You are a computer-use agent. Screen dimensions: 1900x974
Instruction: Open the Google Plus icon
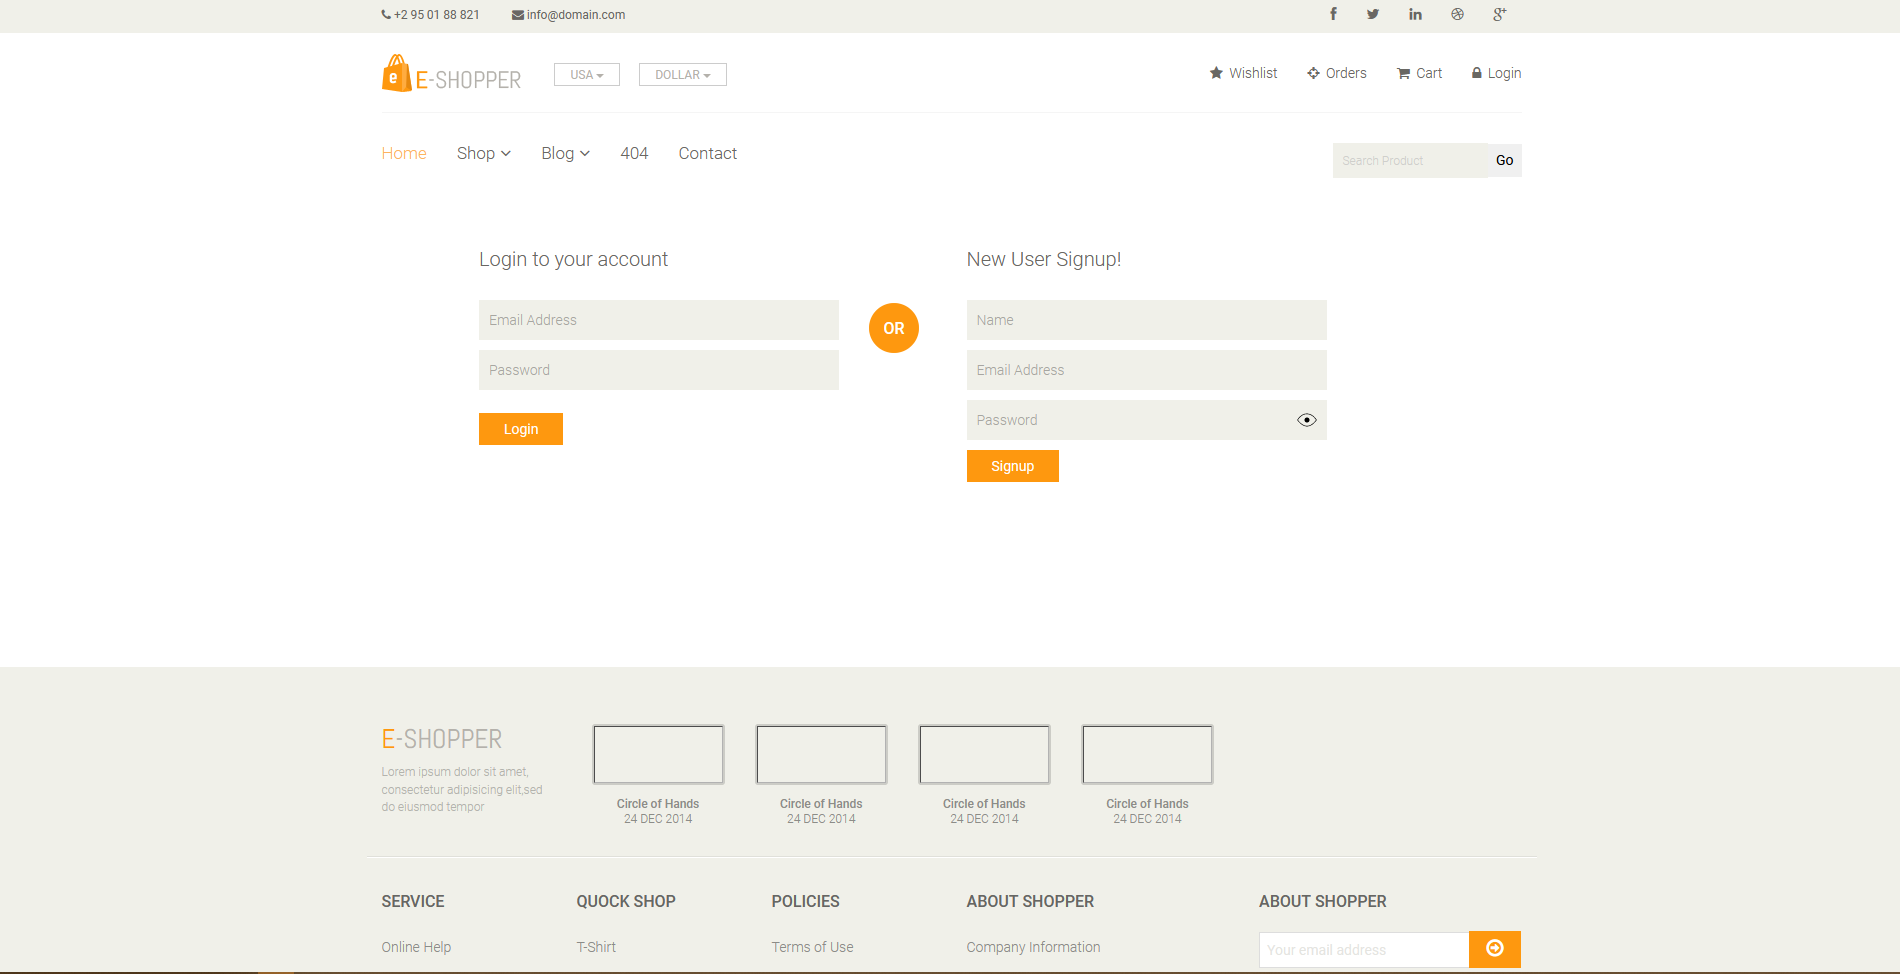[x=1497, y=14]
